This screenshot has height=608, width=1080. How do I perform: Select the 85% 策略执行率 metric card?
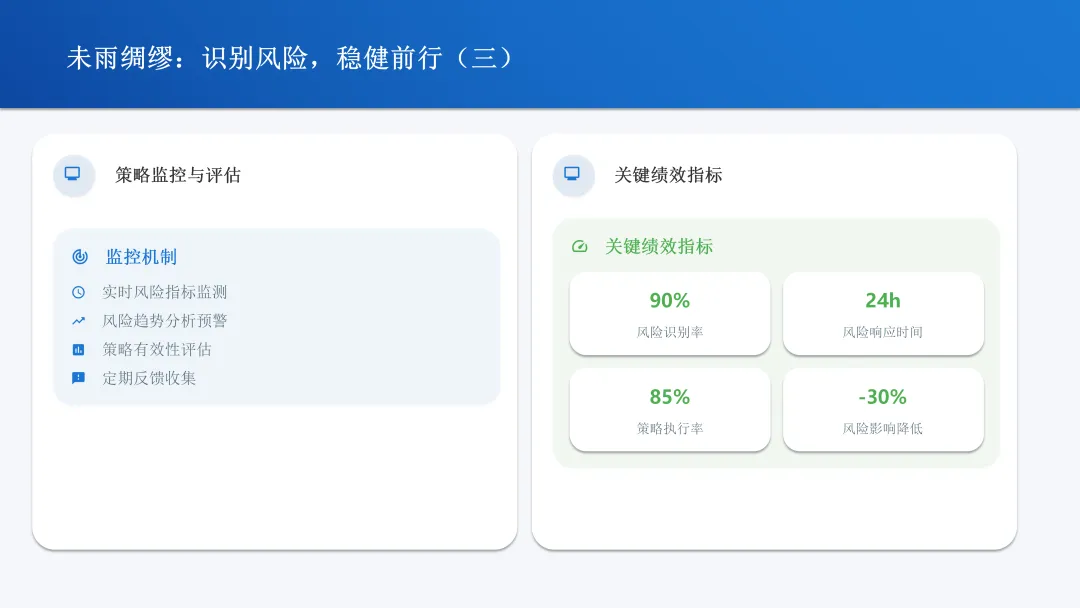[x=670, y=409]
